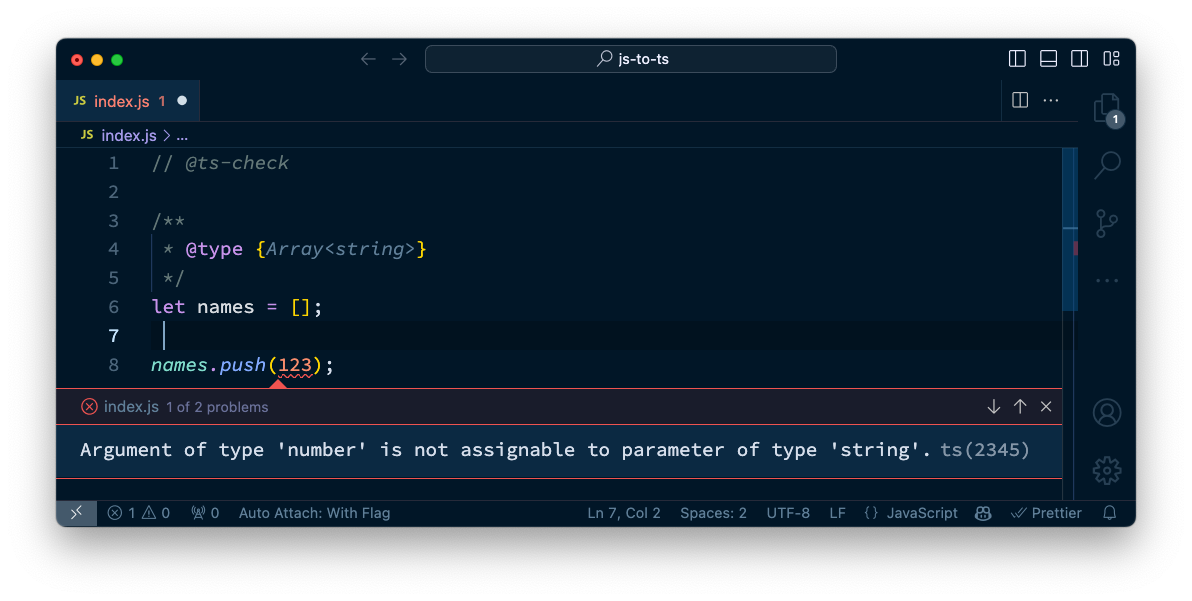Expand the breadcrumb ellipsis next to index.js
The height and width of the screenshot is (601, 1192).
[x=182, y=135]
